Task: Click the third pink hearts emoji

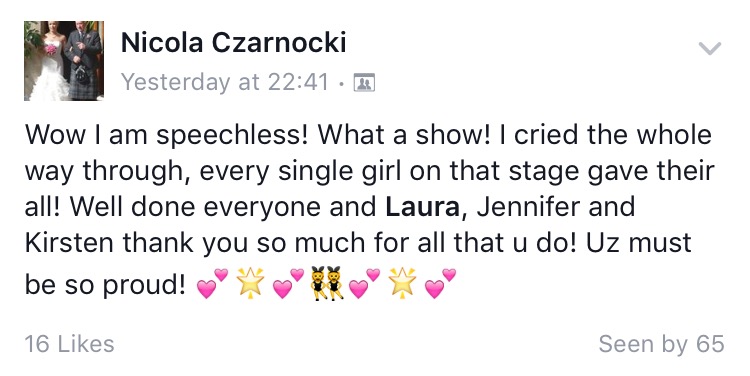Action: pyautogui.click(x=365, y=283)
